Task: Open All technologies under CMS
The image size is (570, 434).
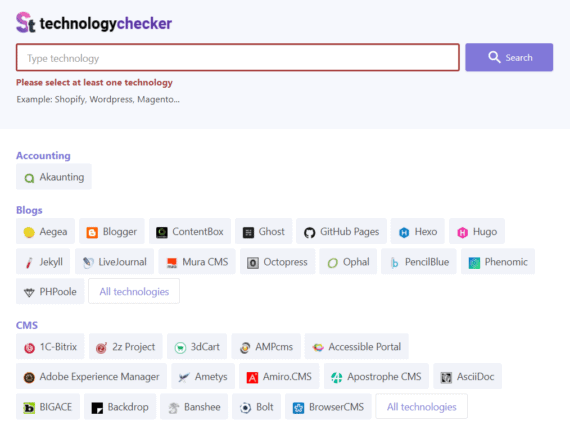Action: point(421,407)
